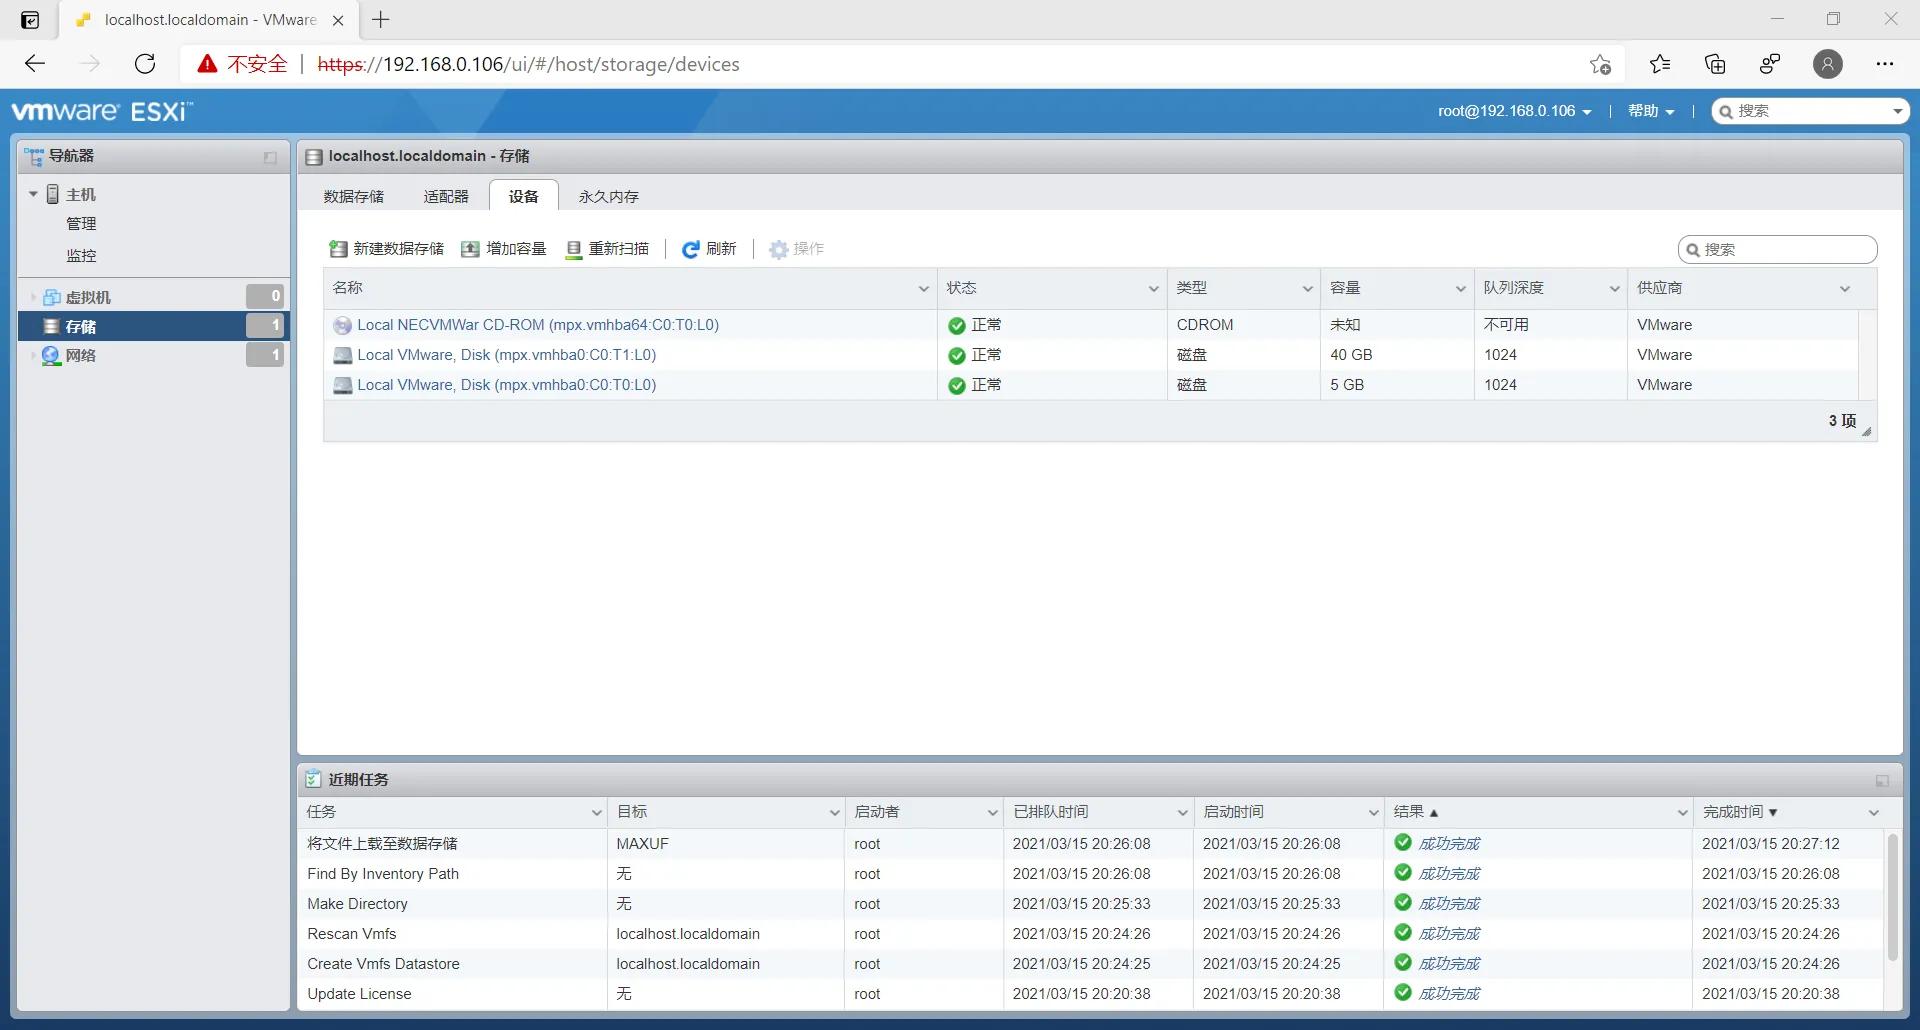Switch to the 适配器 tab
This screenshot has width=1920, height=1030.
tap(445, 196)
